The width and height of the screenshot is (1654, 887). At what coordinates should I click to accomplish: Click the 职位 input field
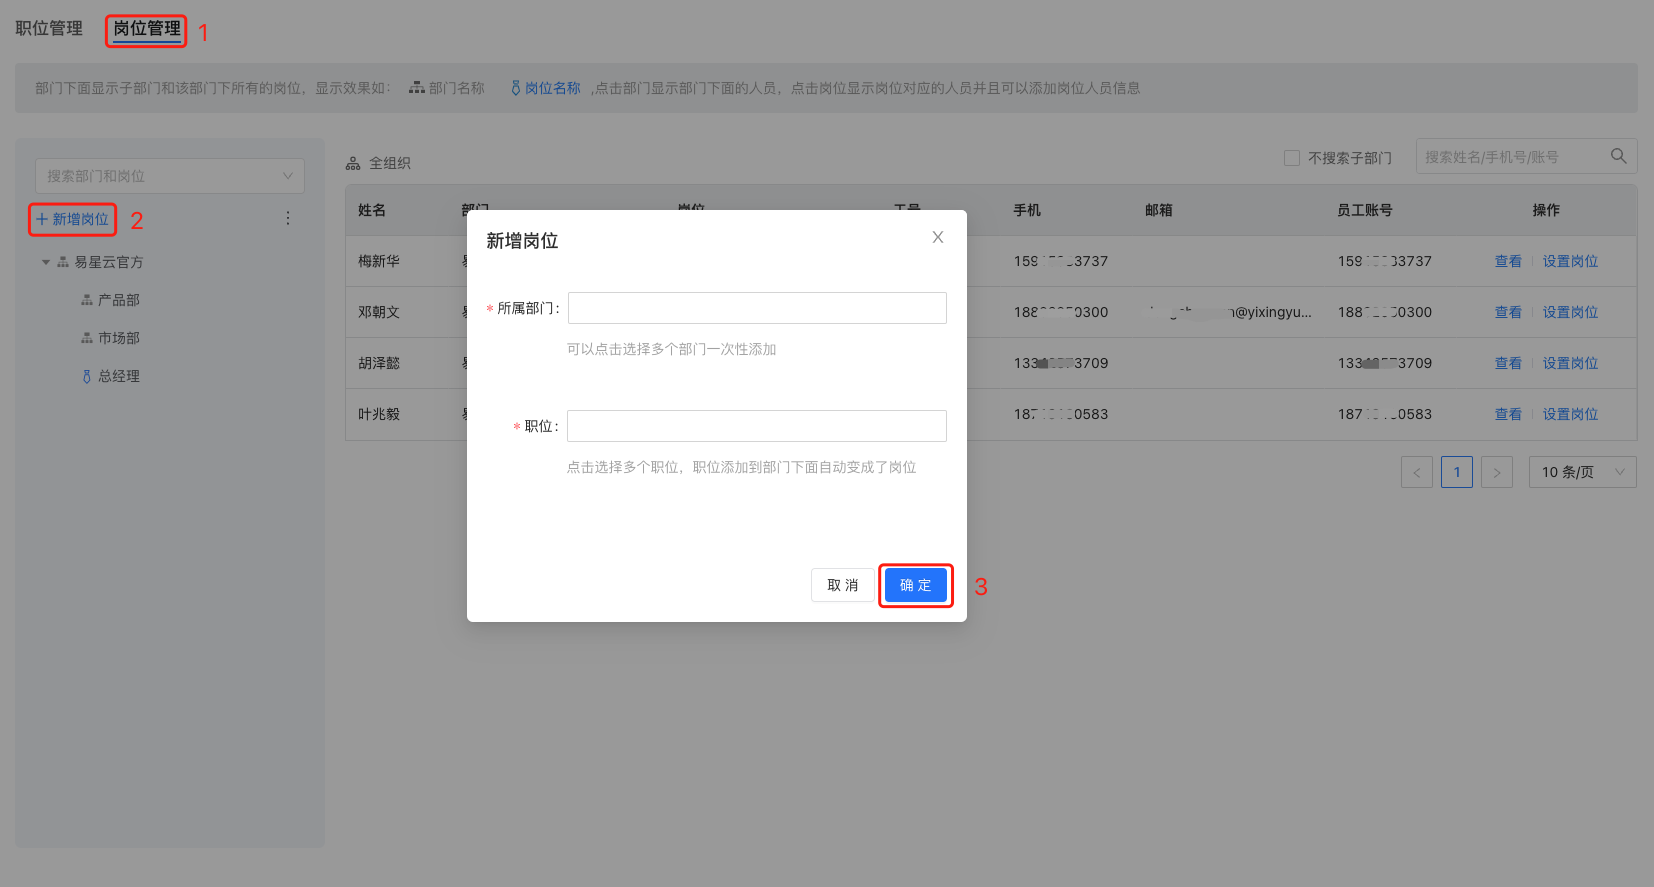coord(756,426)
